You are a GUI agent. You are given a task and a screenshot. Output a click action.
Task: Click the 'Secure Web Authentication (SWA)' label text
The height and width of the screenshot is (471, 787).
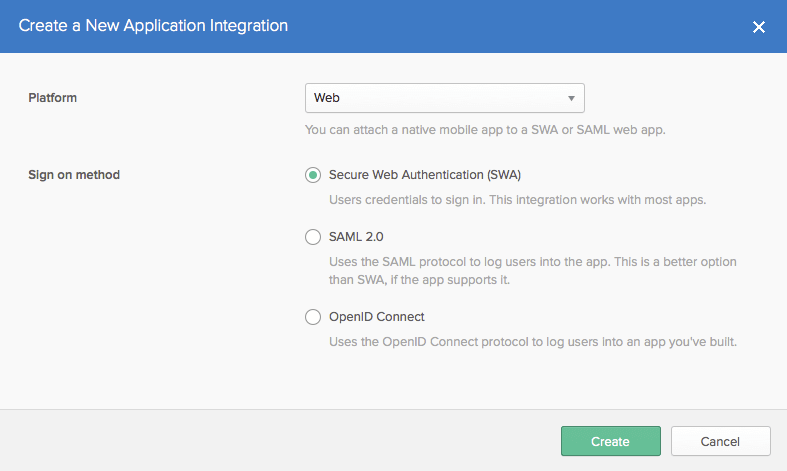425,175
